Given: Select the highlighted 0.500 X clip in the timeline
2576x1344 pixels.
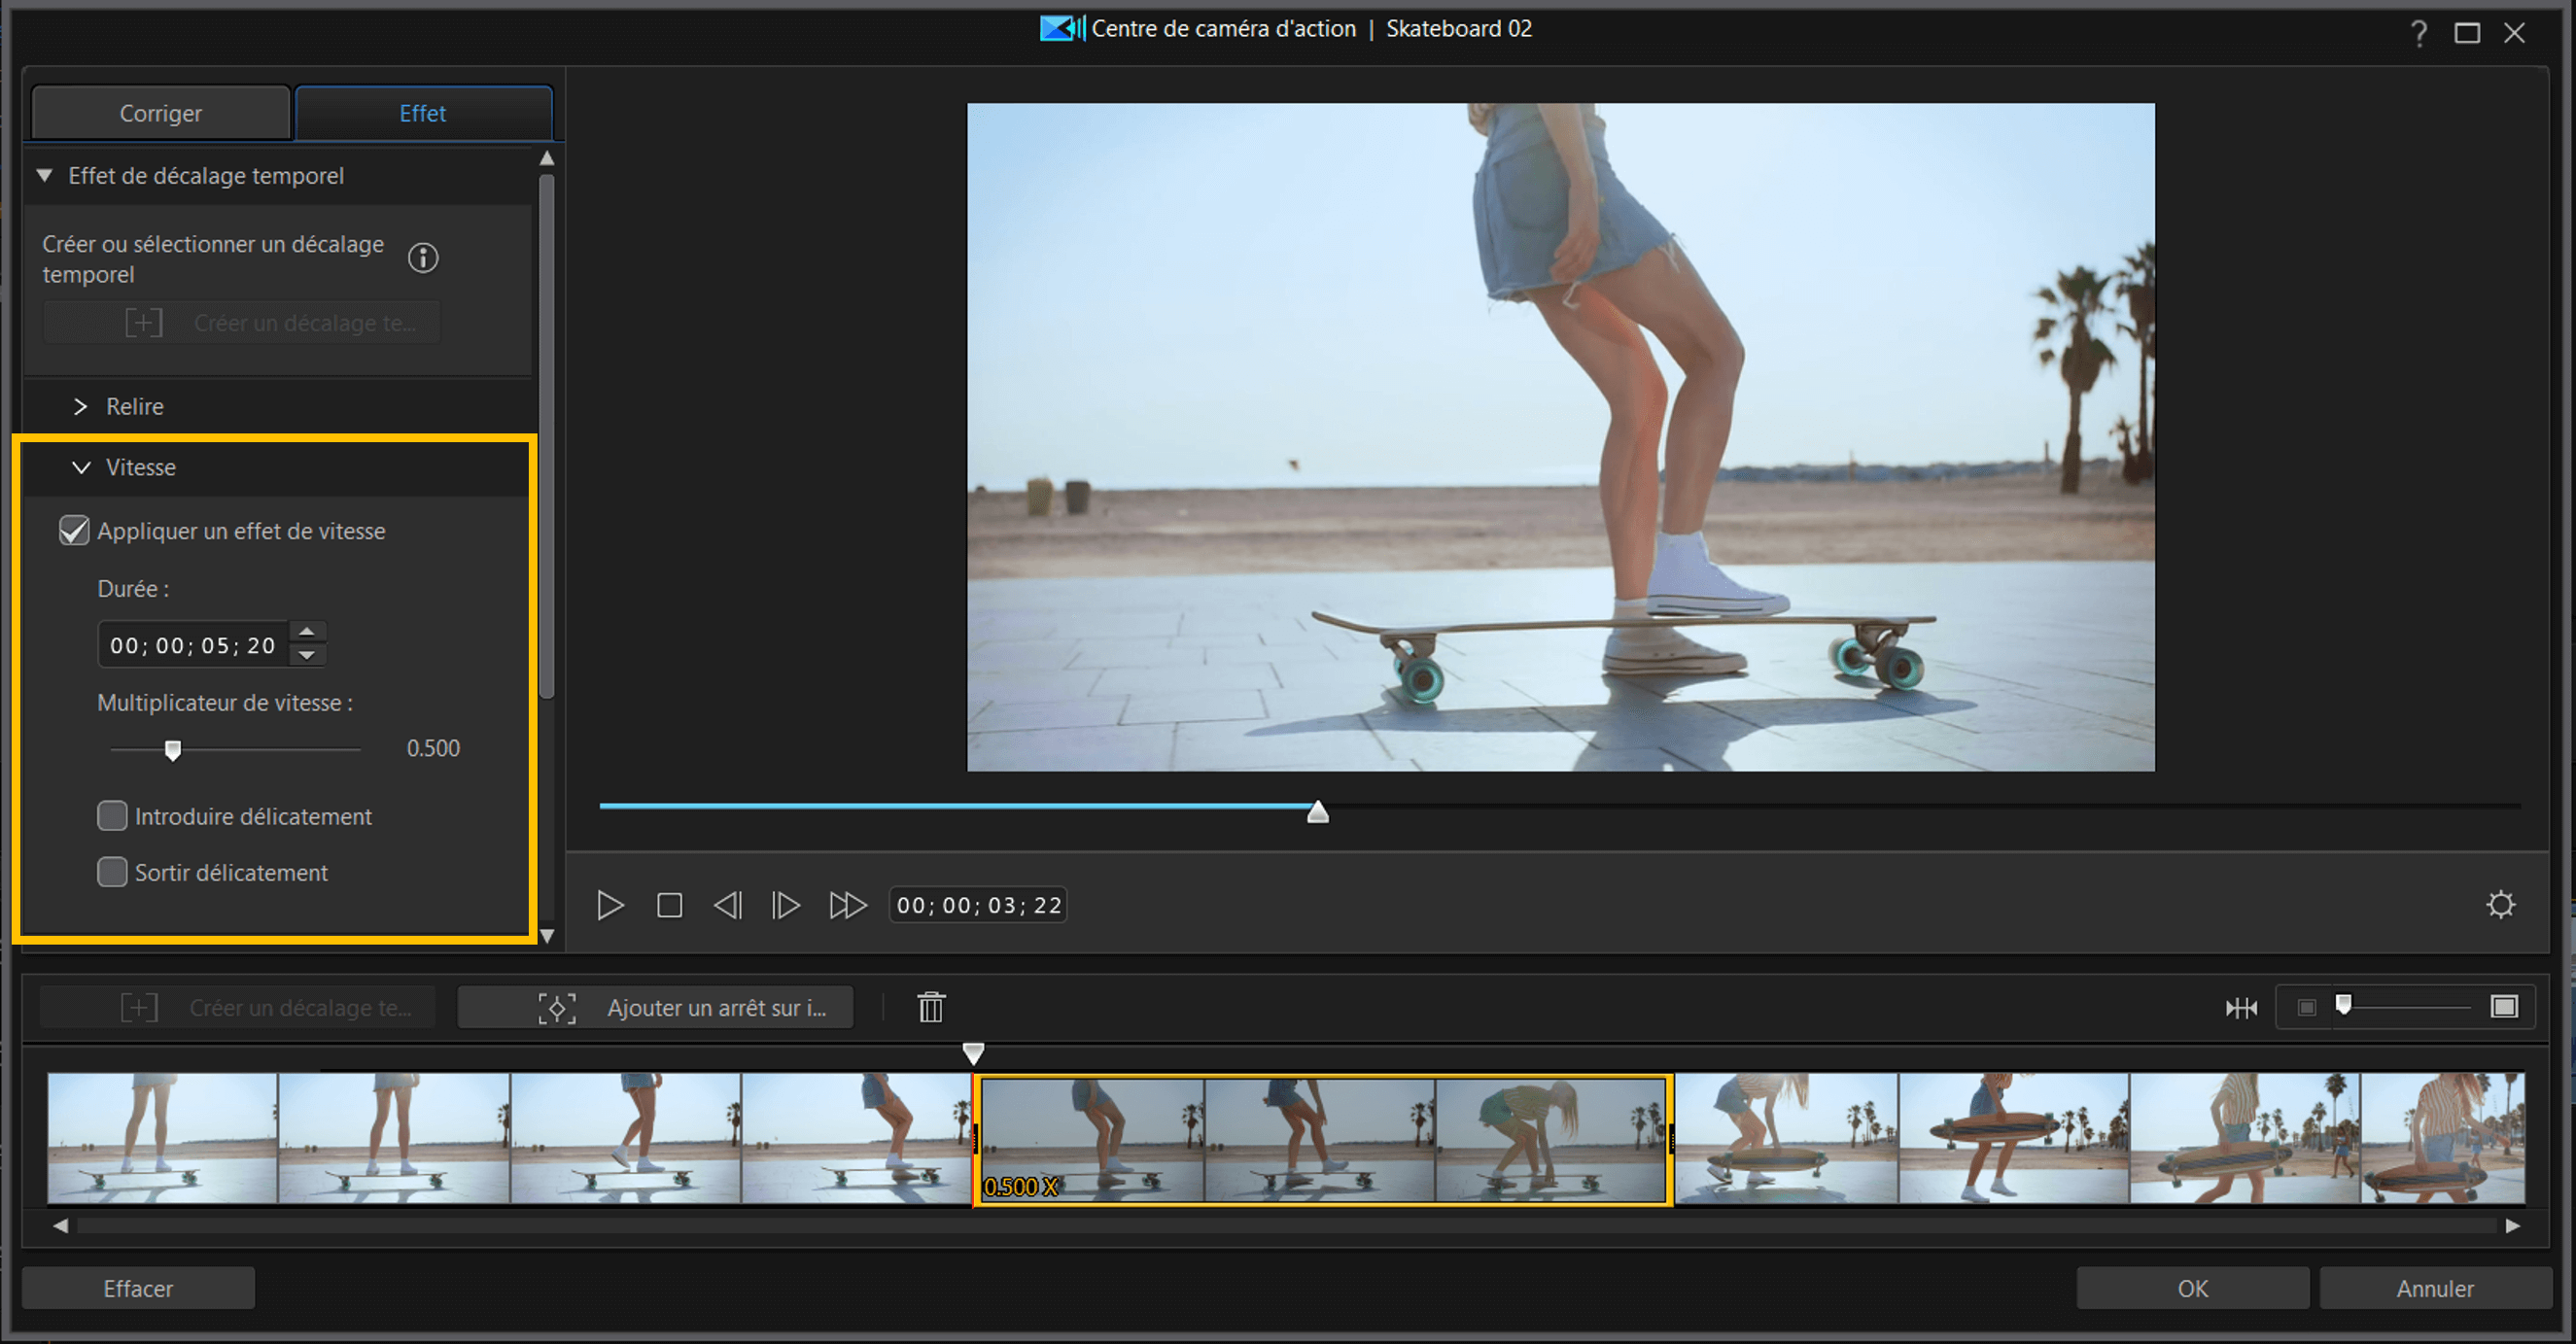Looking at the screenshot, I should 1322,1140.
